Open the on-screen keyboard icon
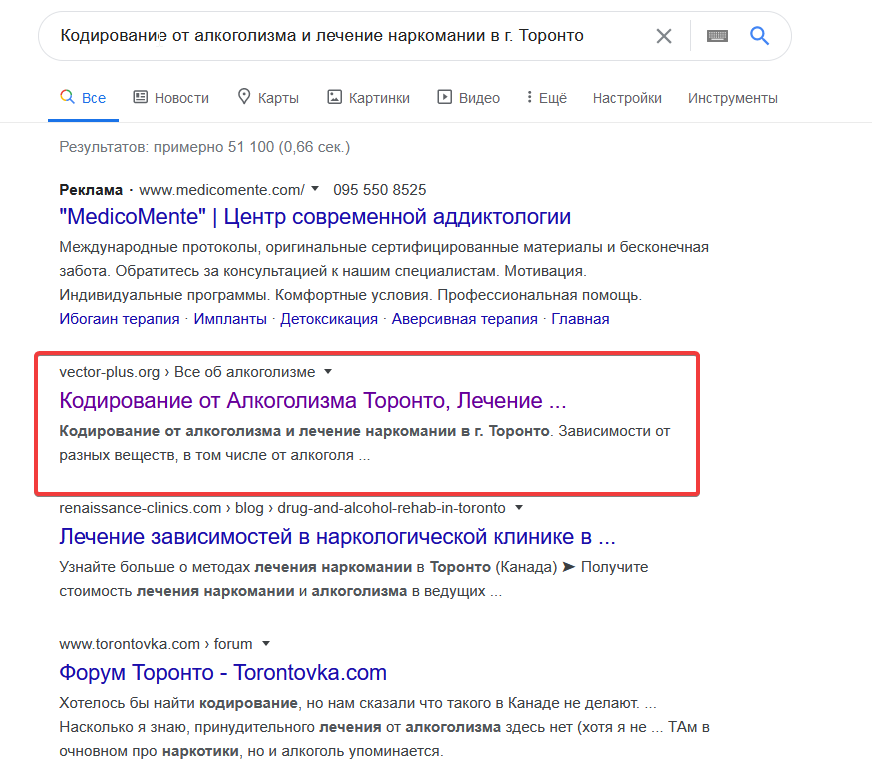The height and width of the screenshot is (784, 872). point(717,36)
